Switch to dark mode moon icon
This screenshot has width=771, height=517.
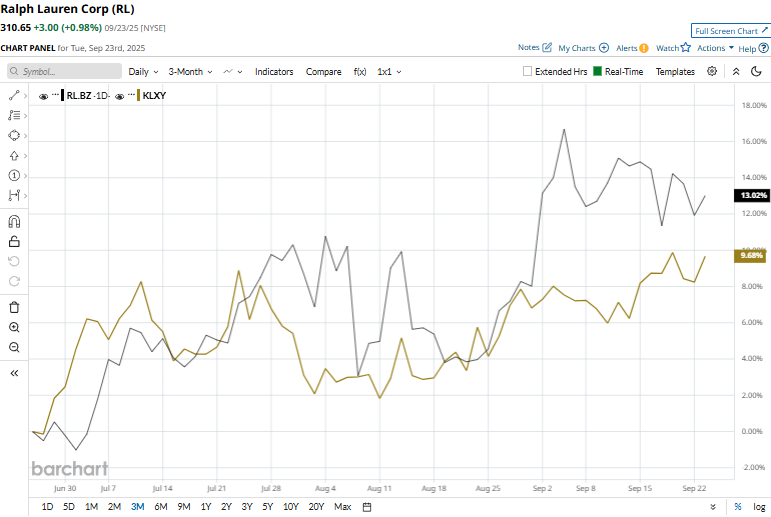pyautogui.click(x=756, y=71)
